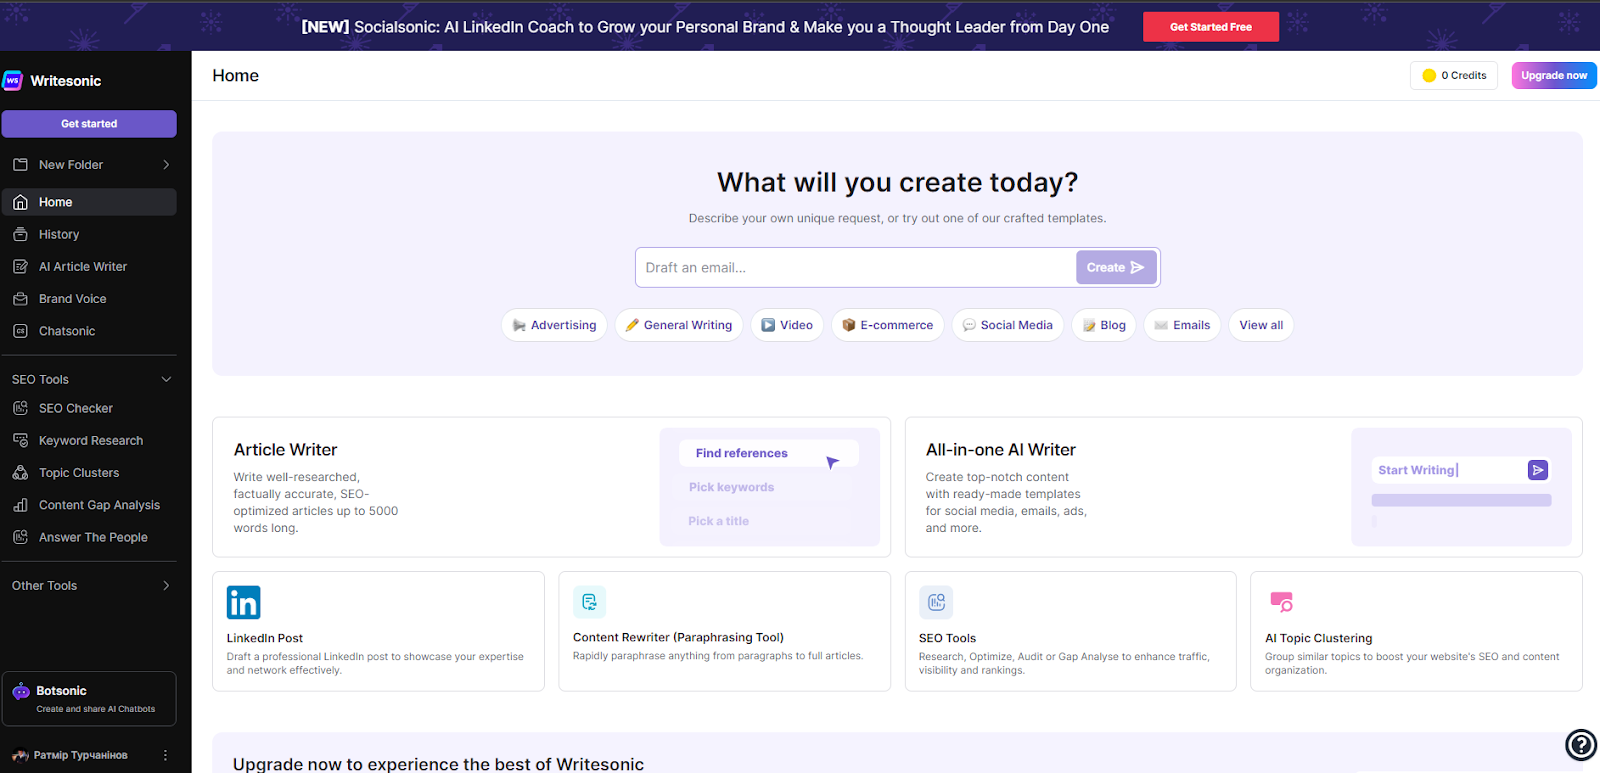Click the Botsonic robot icon
This screenshot has width=1600, height=773.
[21, 691]
